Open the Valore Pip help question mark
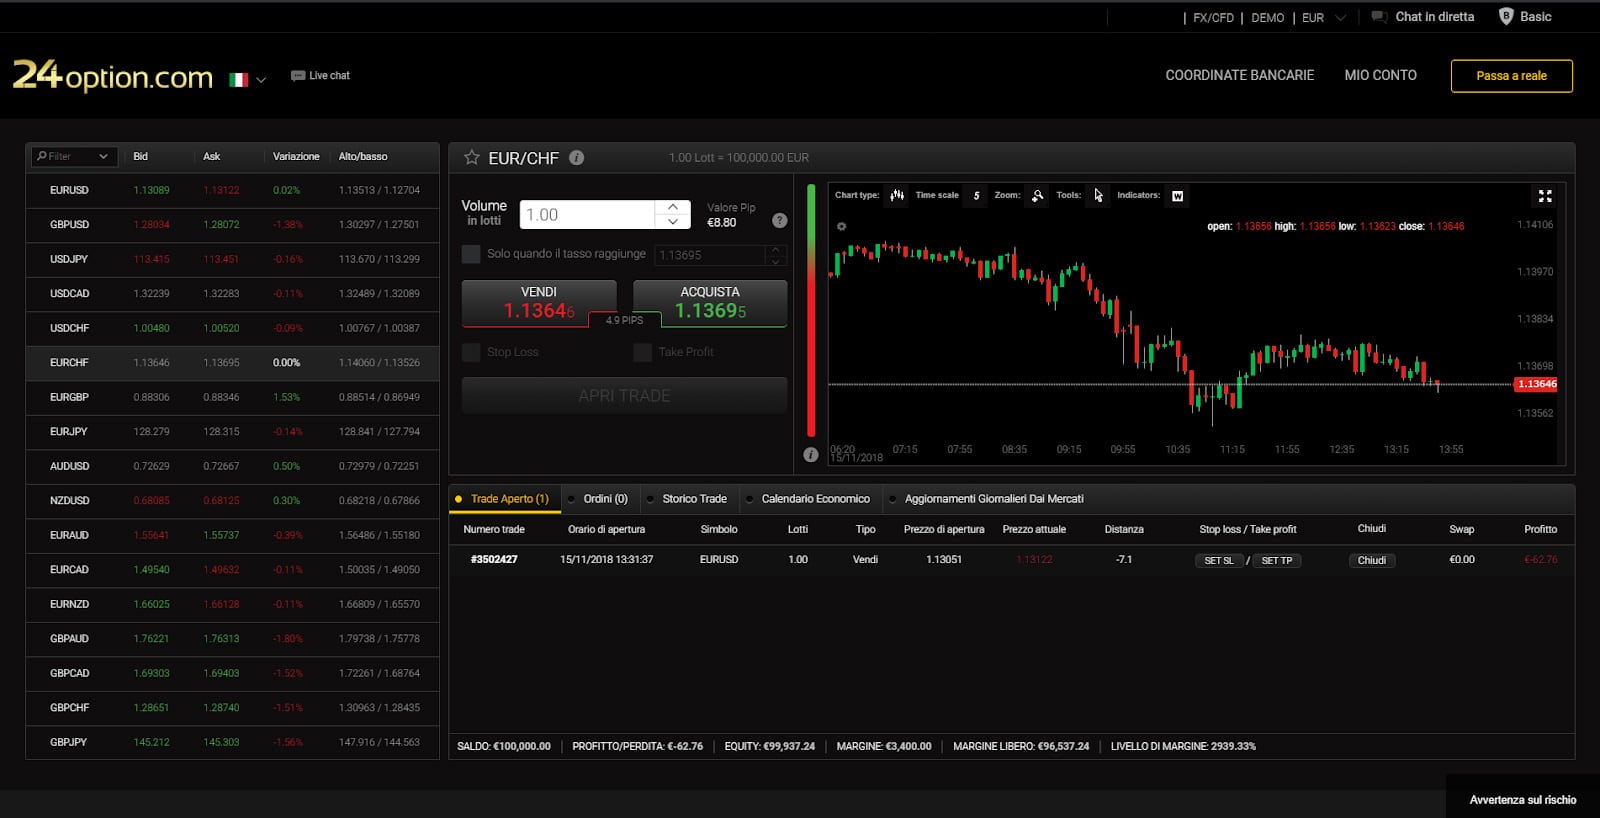This screenshot has width=1600, height=818. coord(780,221)
